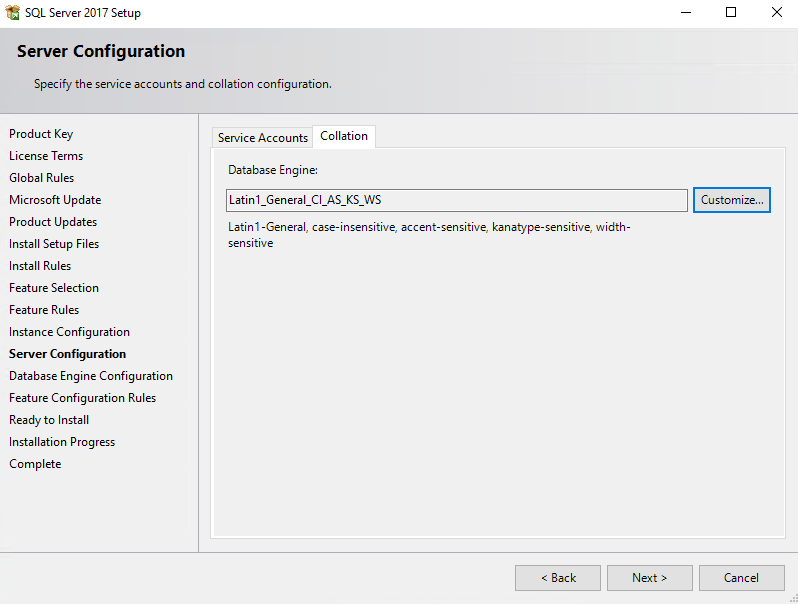The width and height of the screenshot is (798, 604).
Task: Select Ready to Install in the sidebar
Action: pyautogui.click(x=49, y=420)
